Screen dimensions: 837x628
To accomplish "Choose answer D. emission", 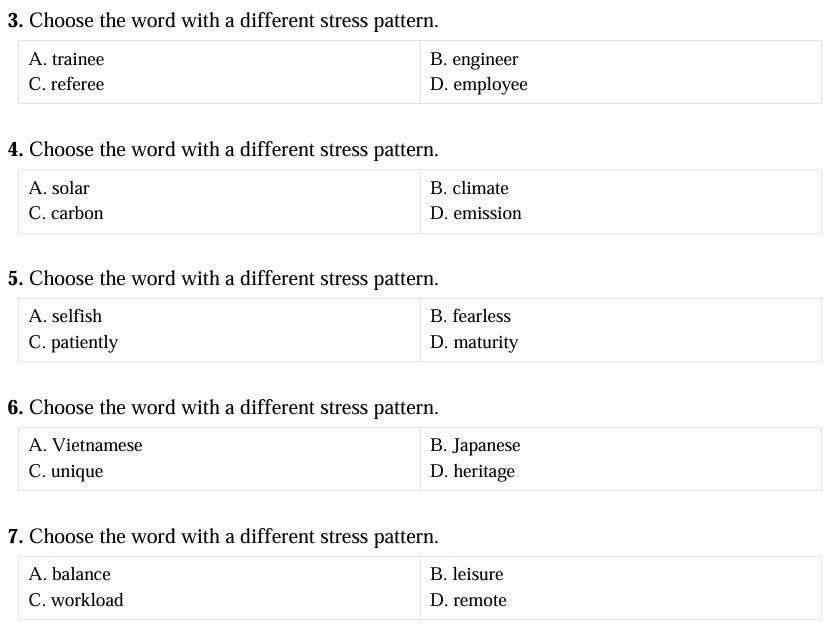I will [x=476, y=214].
